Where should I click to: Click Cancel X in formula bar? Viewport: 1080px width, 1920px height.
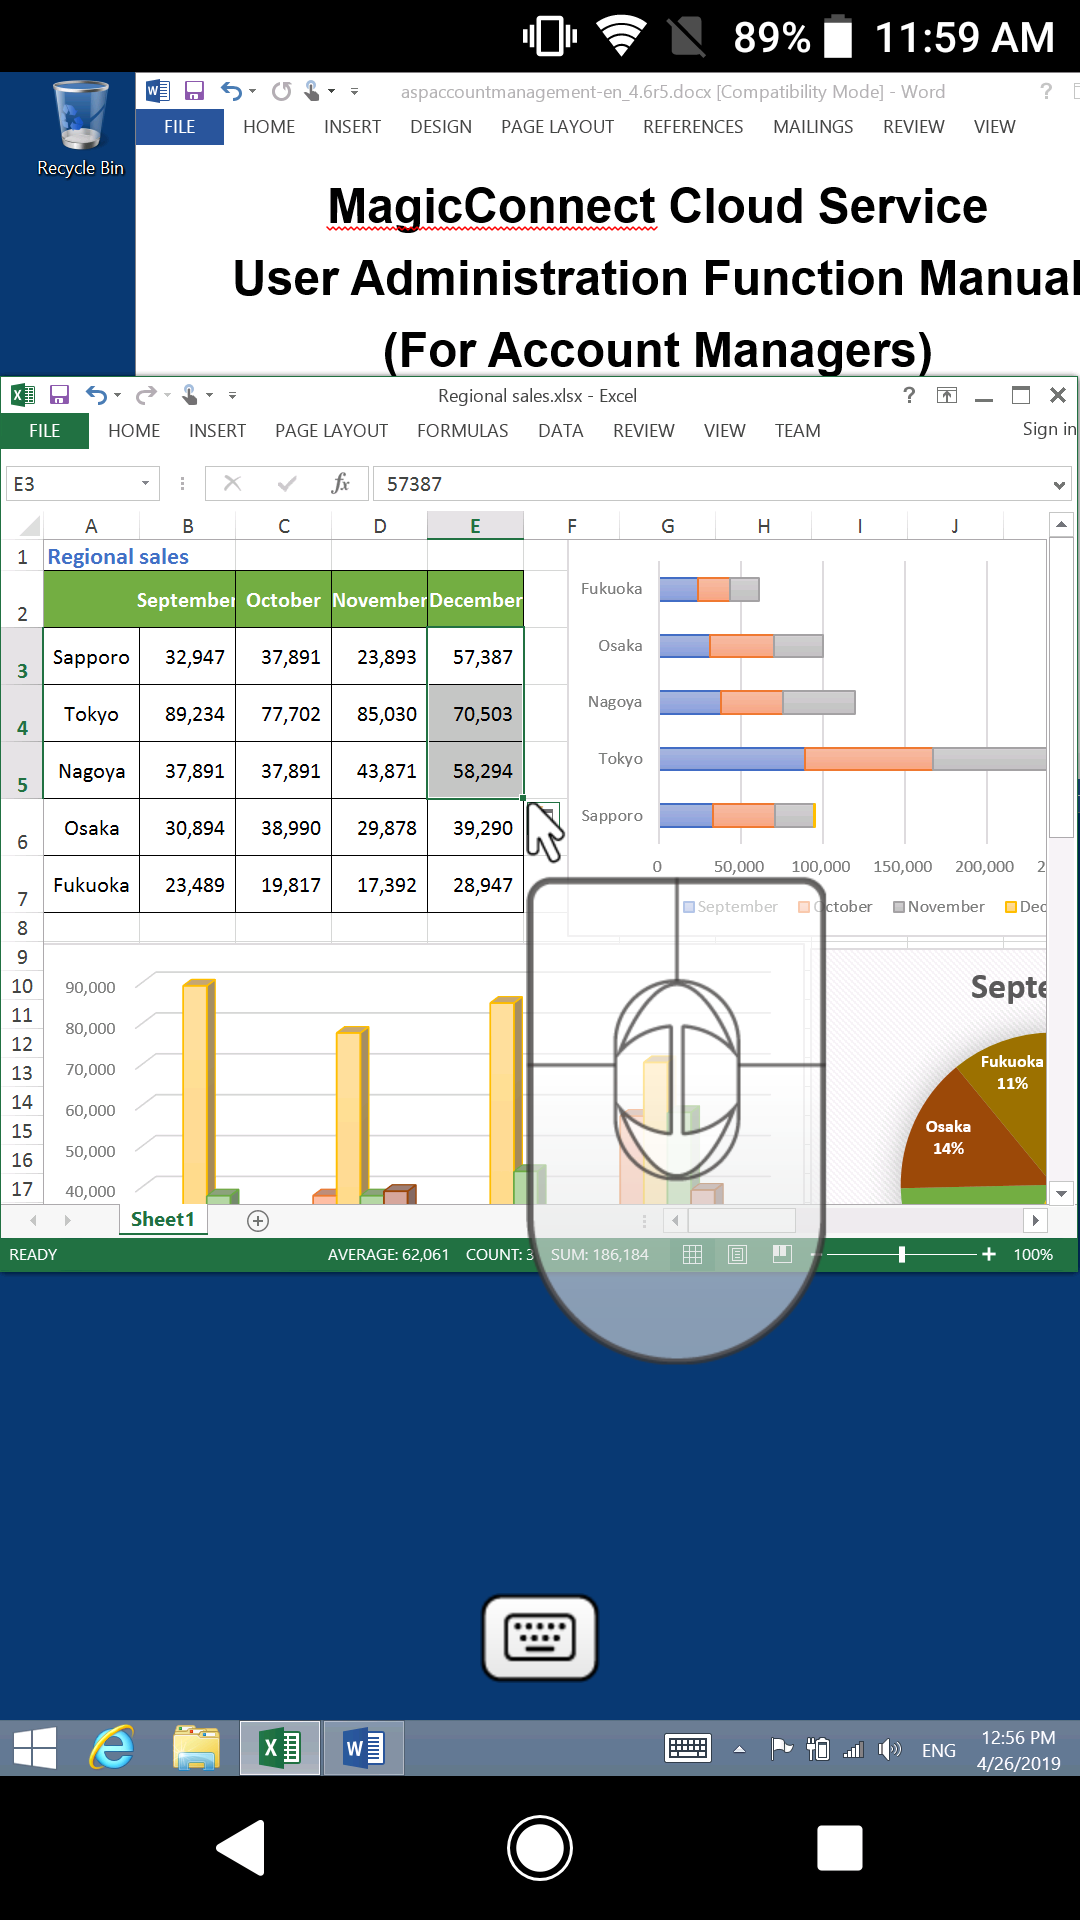click(x=232, y=484)
